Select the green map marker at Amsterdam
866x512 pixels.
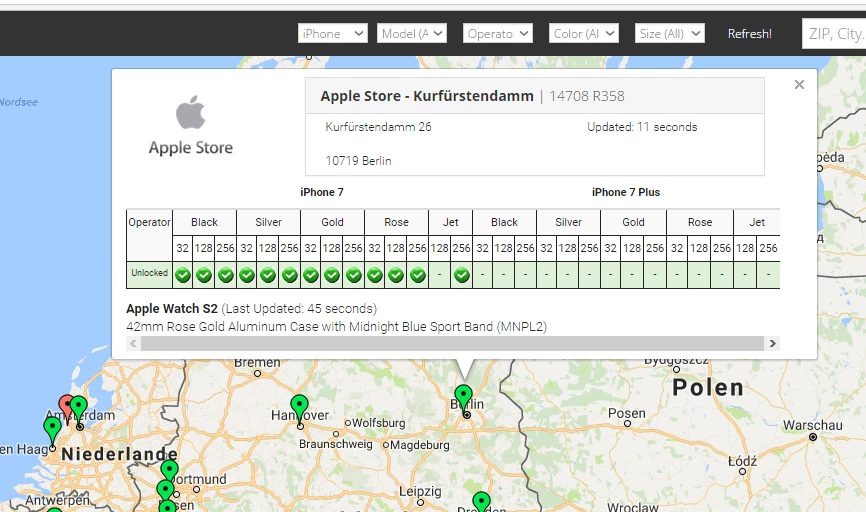(79, 409)
